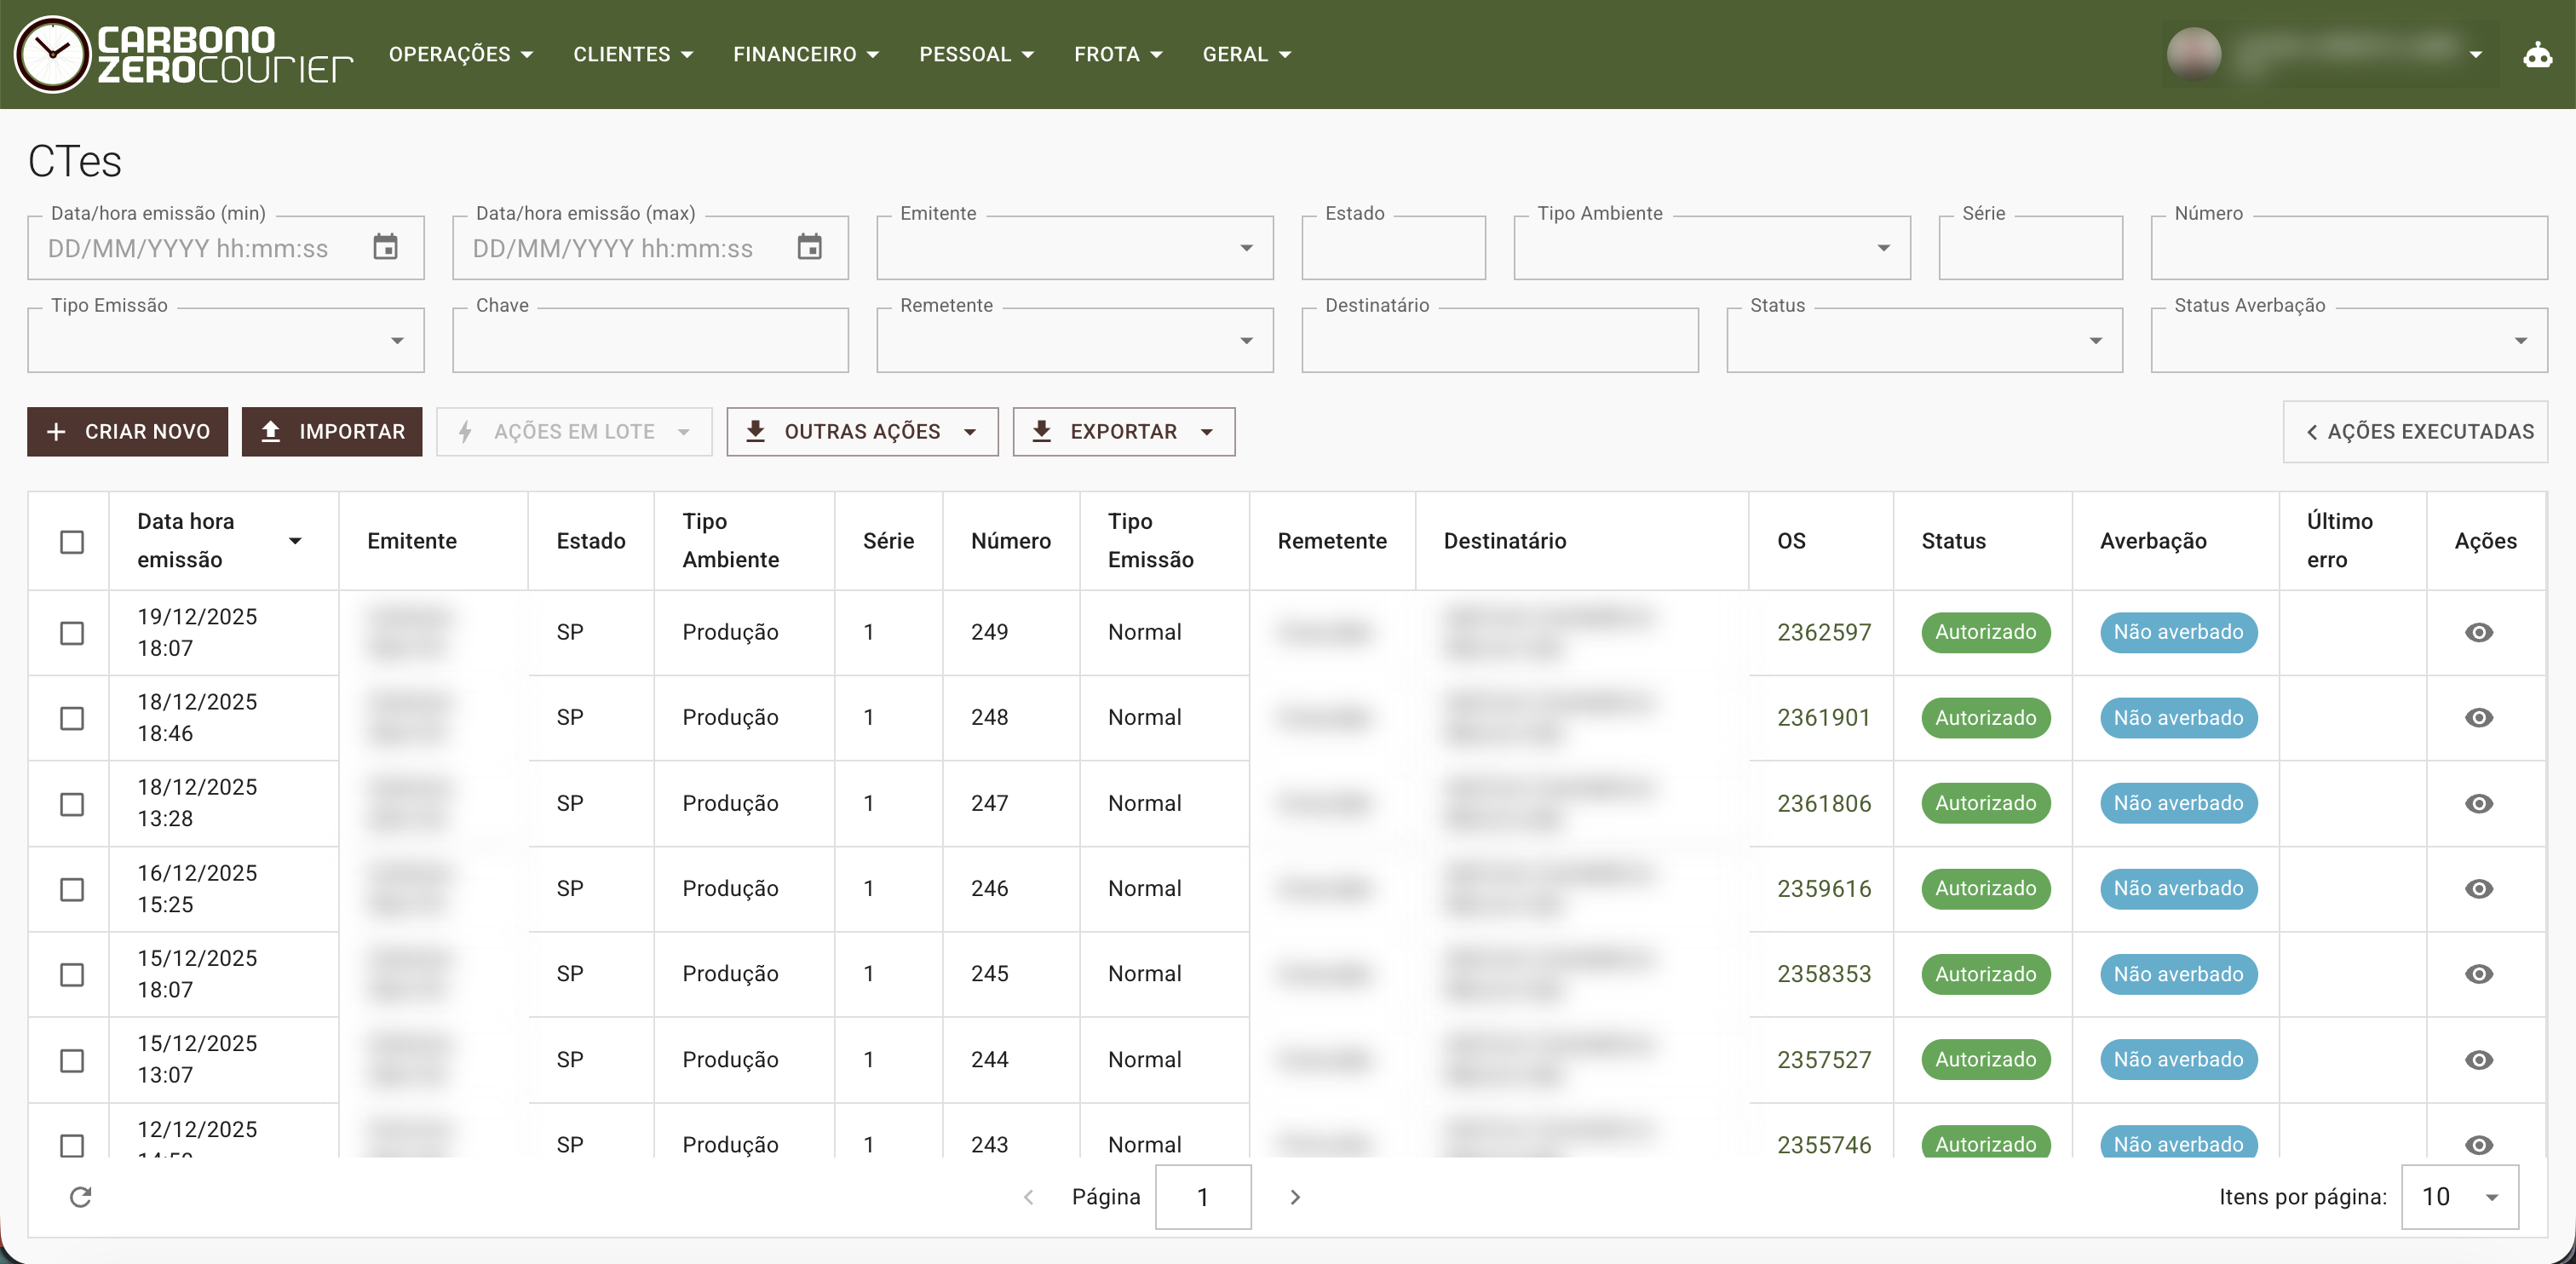The width and height of the screenshot is (2576, 1264).
Task: Go to the next page of results
Action: point(1295,1197)
